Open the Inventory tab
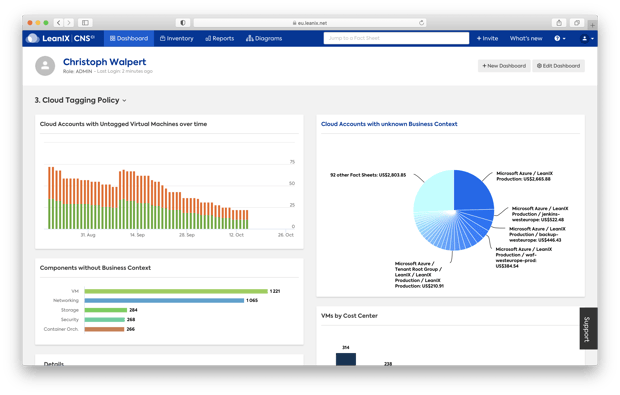620x395 pixels. tap(176, 38)
